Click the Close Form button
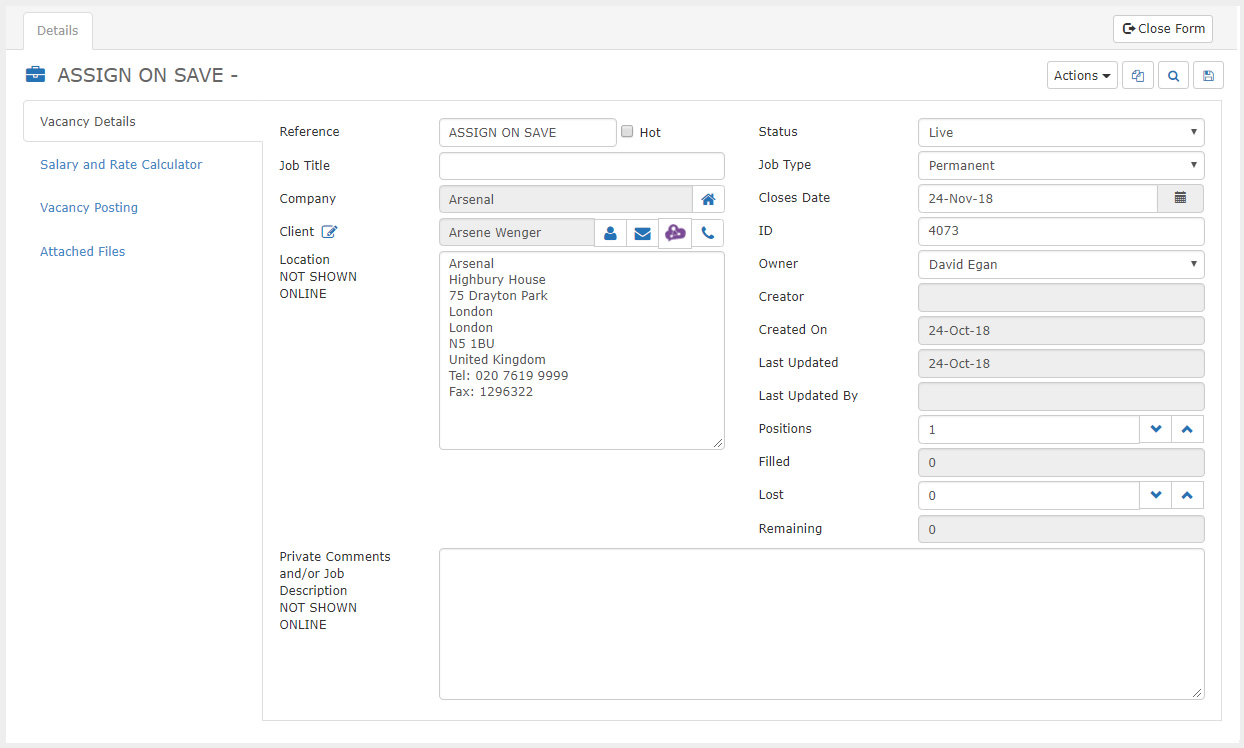Image resolution: width=1244 pixels, height=748 pixels. tap(1163, 29)
